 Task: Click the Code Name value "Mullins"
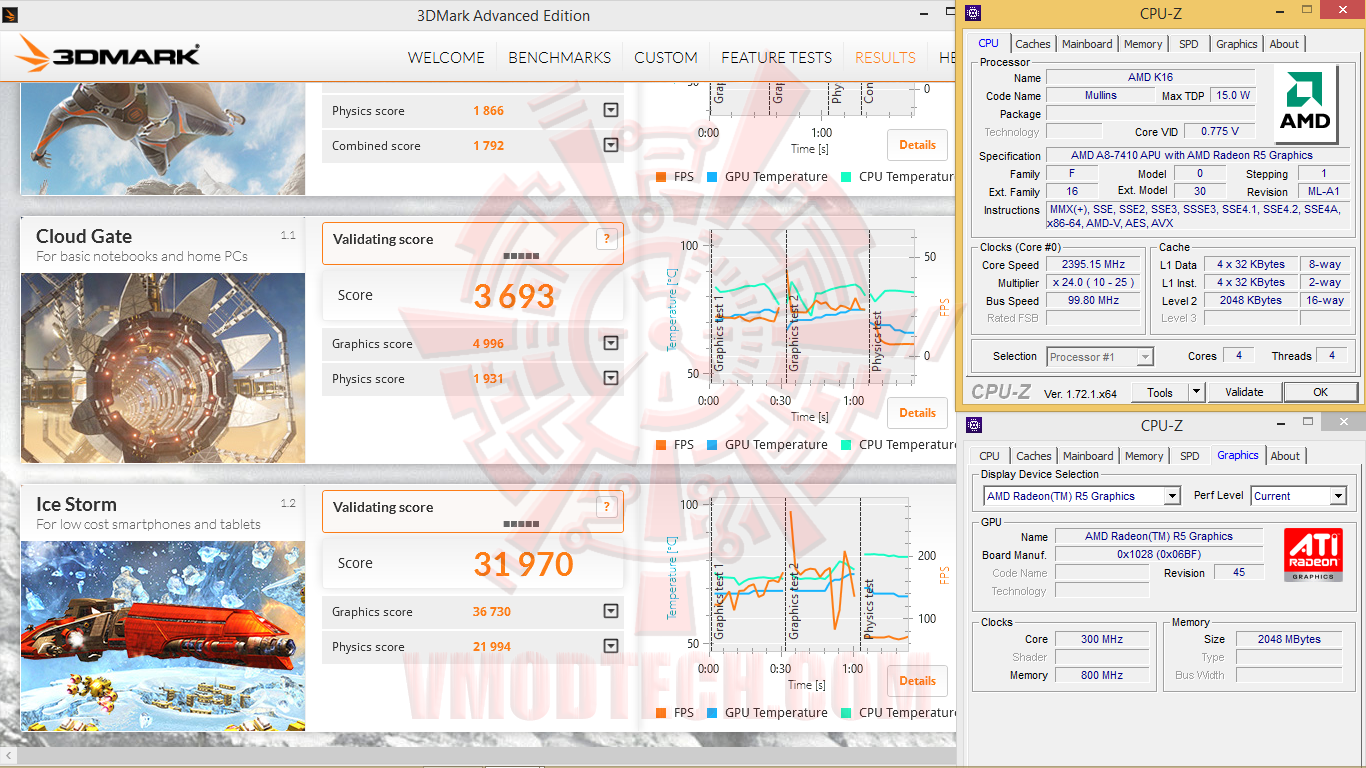coord(1100,96)
